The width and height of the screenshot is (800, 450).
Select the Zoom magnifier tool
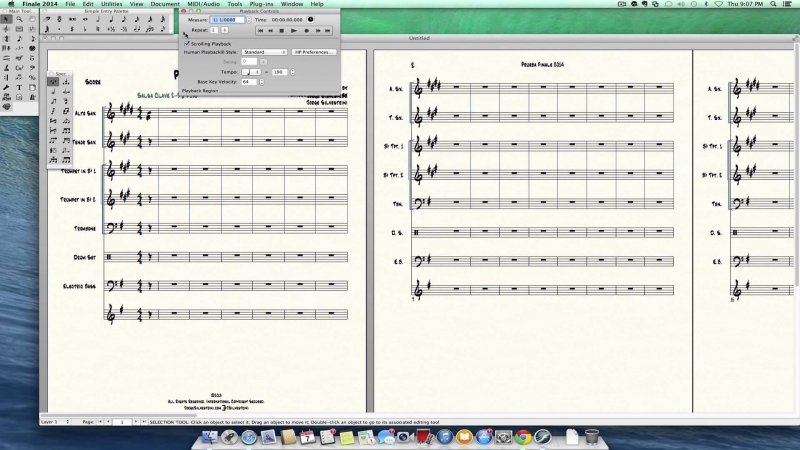(x=19, y=19)
